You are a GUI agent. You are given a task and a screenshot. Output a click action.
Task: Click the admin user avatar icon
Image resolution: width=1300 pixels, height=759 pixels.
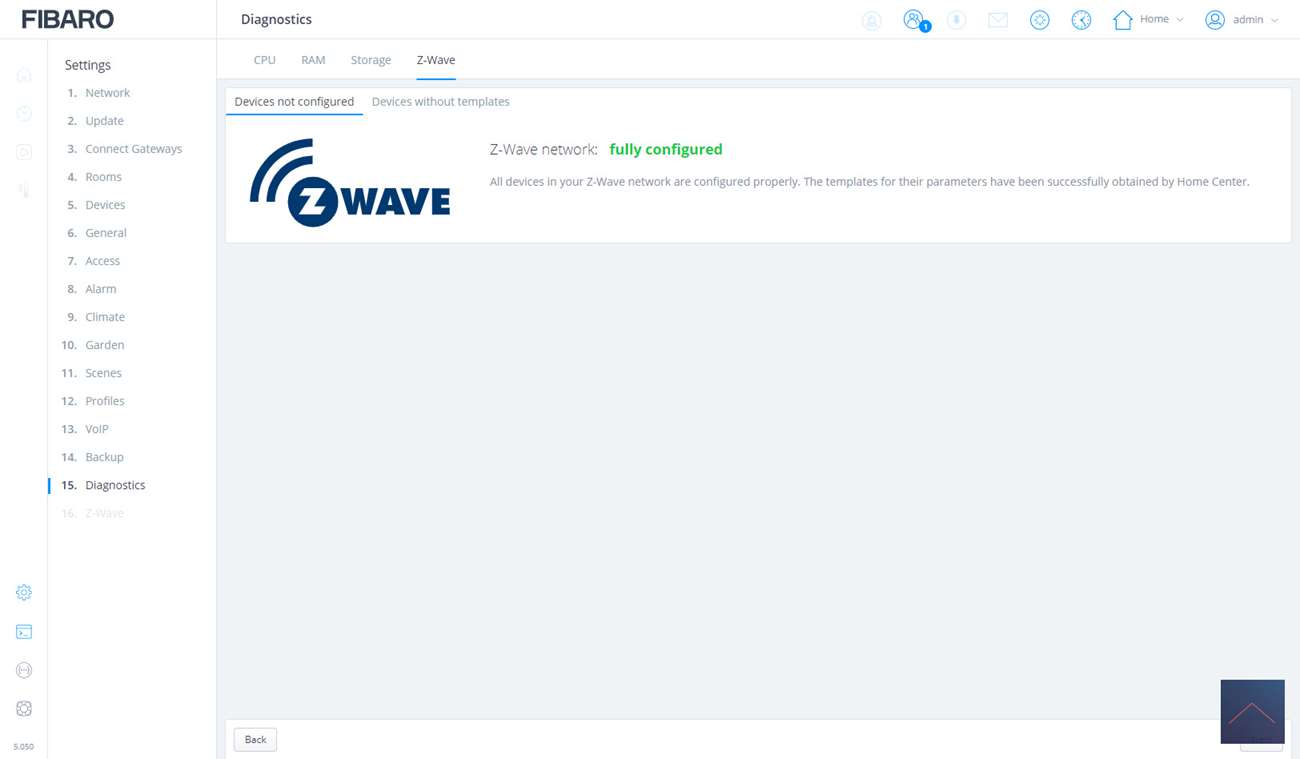pyautogui.click(x=1214, y=20)
